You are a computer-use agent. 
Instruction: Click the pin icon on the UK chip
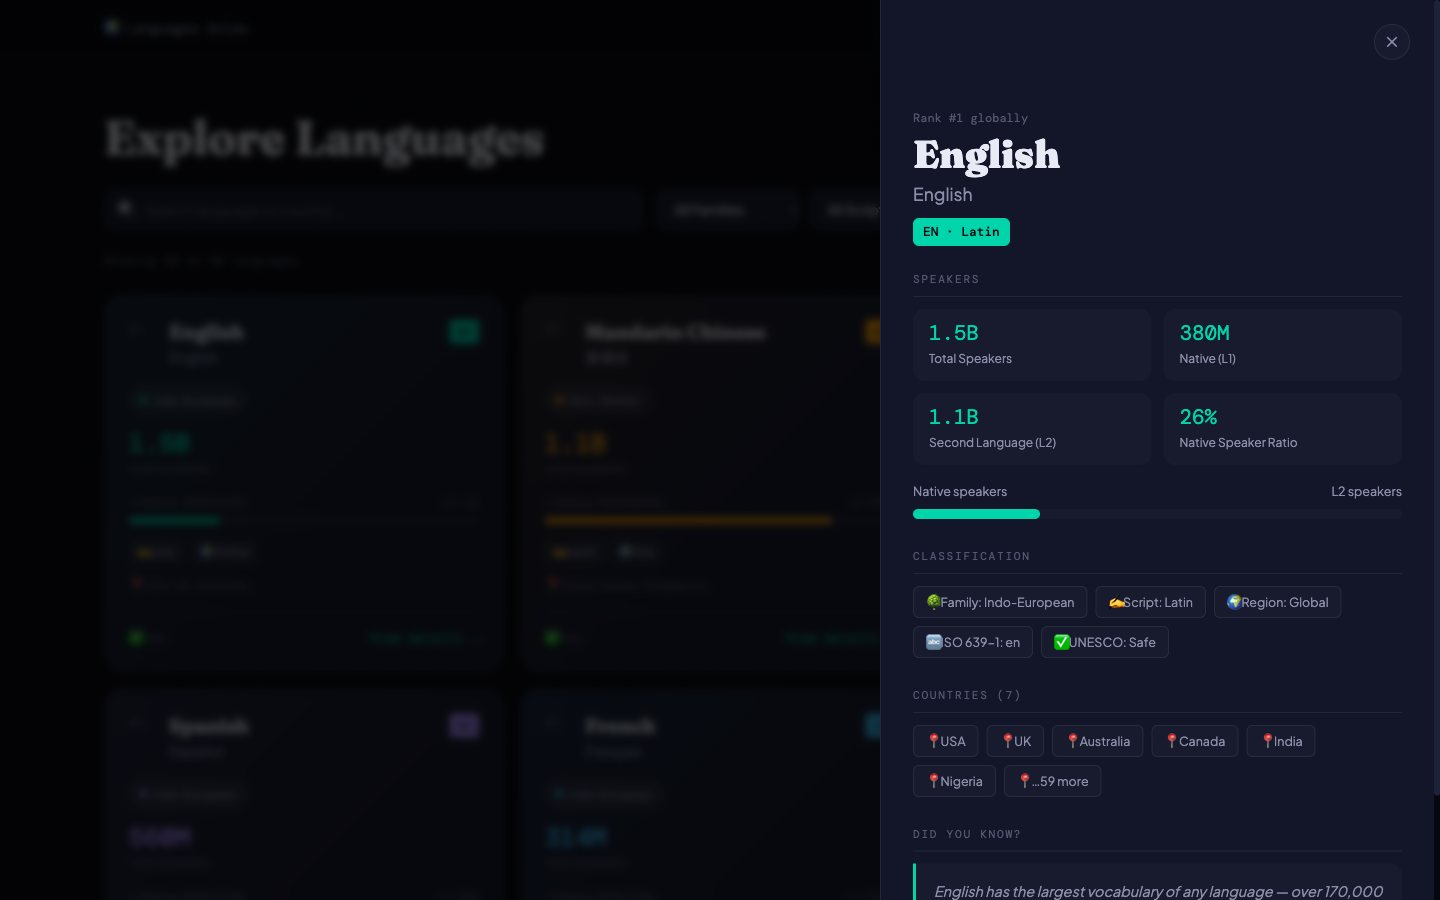click(1008, 741)
